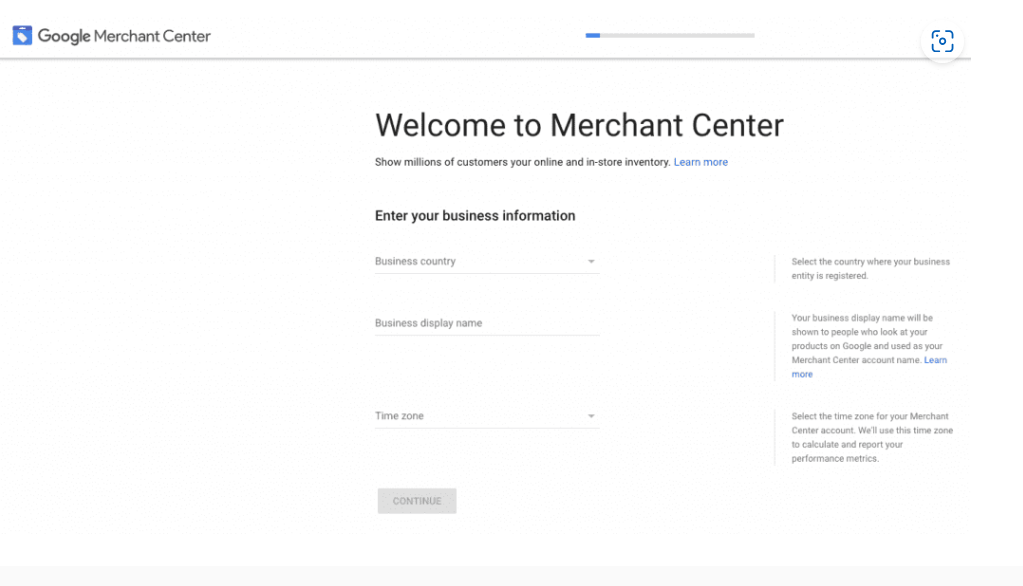Expand the Time zone dropdown
The height and width of the screenshot is (586, 1023).
click(x=486, y=415)
